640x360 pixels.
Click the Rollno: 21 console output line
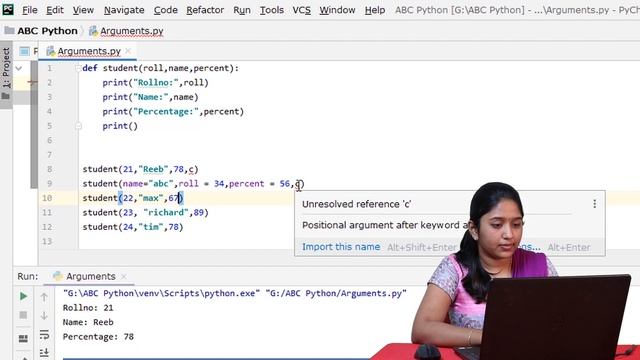pyautogui.click(x=88, y=308)
